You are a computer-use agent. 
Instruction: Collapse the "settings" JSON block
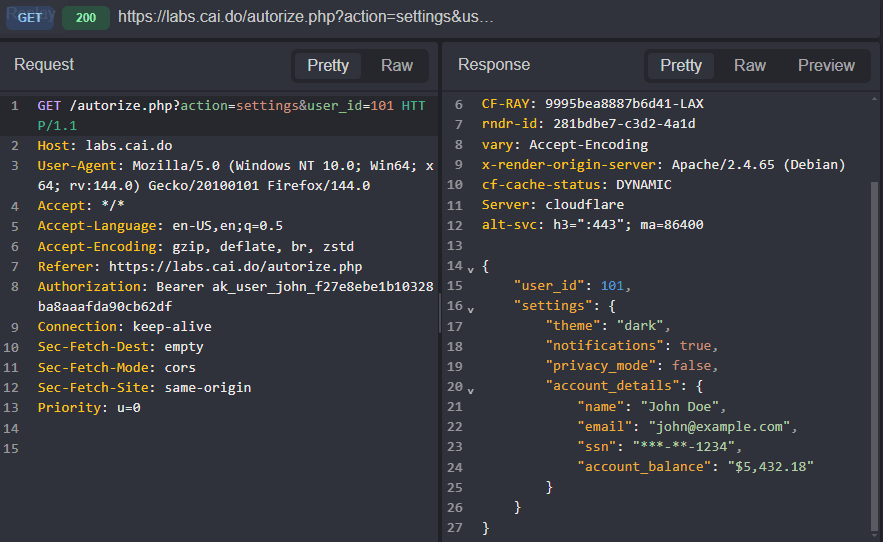click(x=471, y=307)
